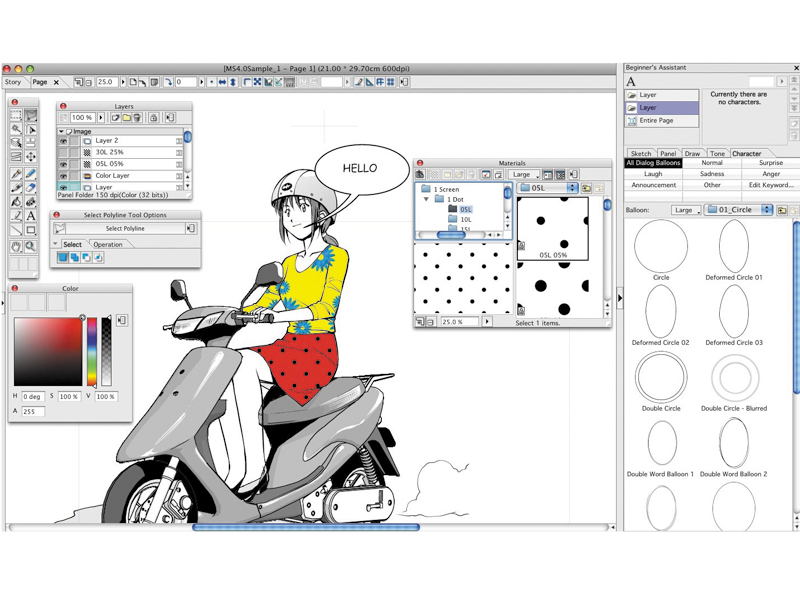
Task: Click the alpha transparency slider
Action: click(106, 352)
